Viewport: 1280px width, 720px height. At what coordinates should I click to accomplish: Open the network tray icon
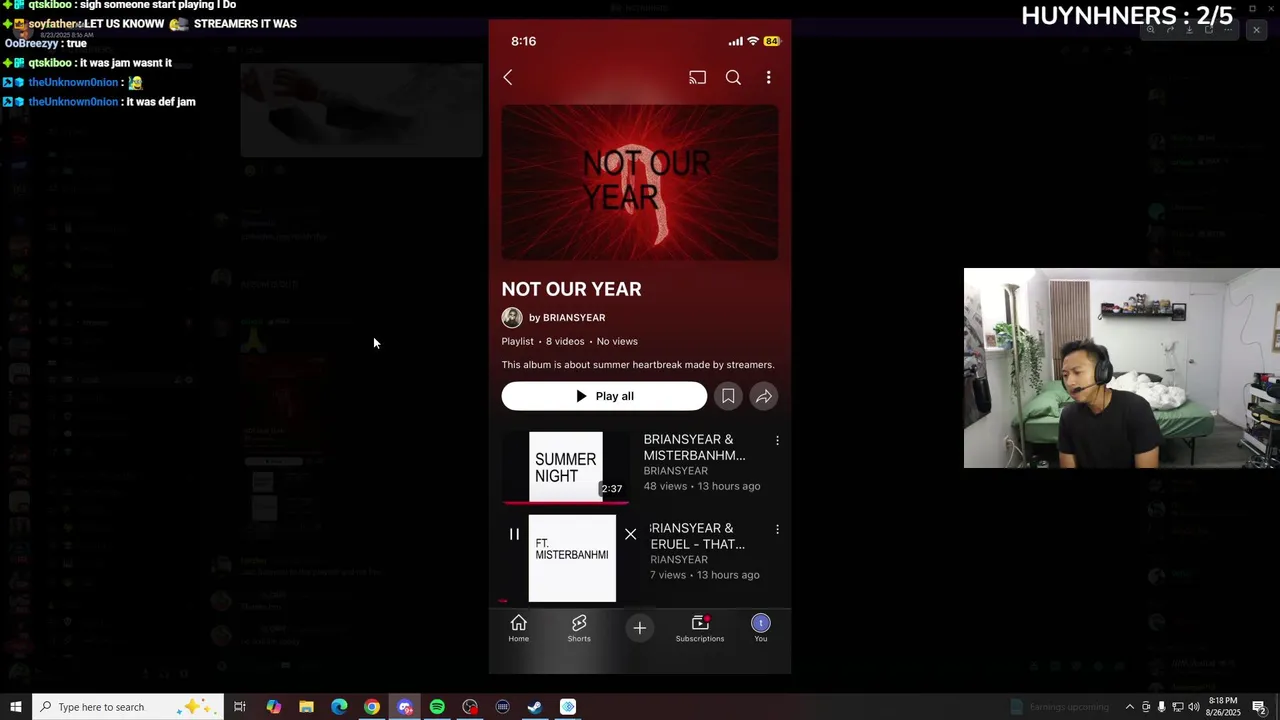point(1177,707)
